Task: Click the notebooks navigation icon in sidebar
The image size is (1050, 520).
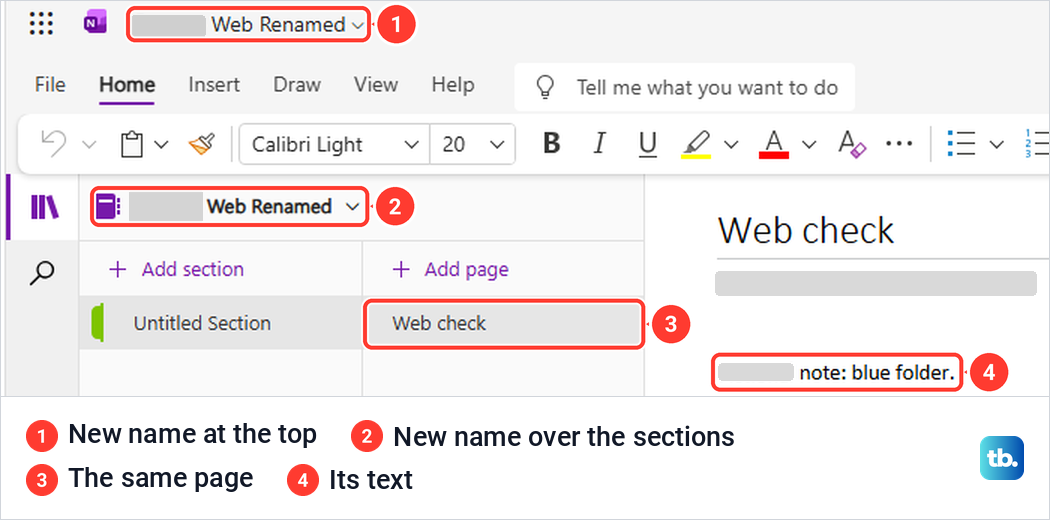Action: pyautogui.click(x=46, y=207)
